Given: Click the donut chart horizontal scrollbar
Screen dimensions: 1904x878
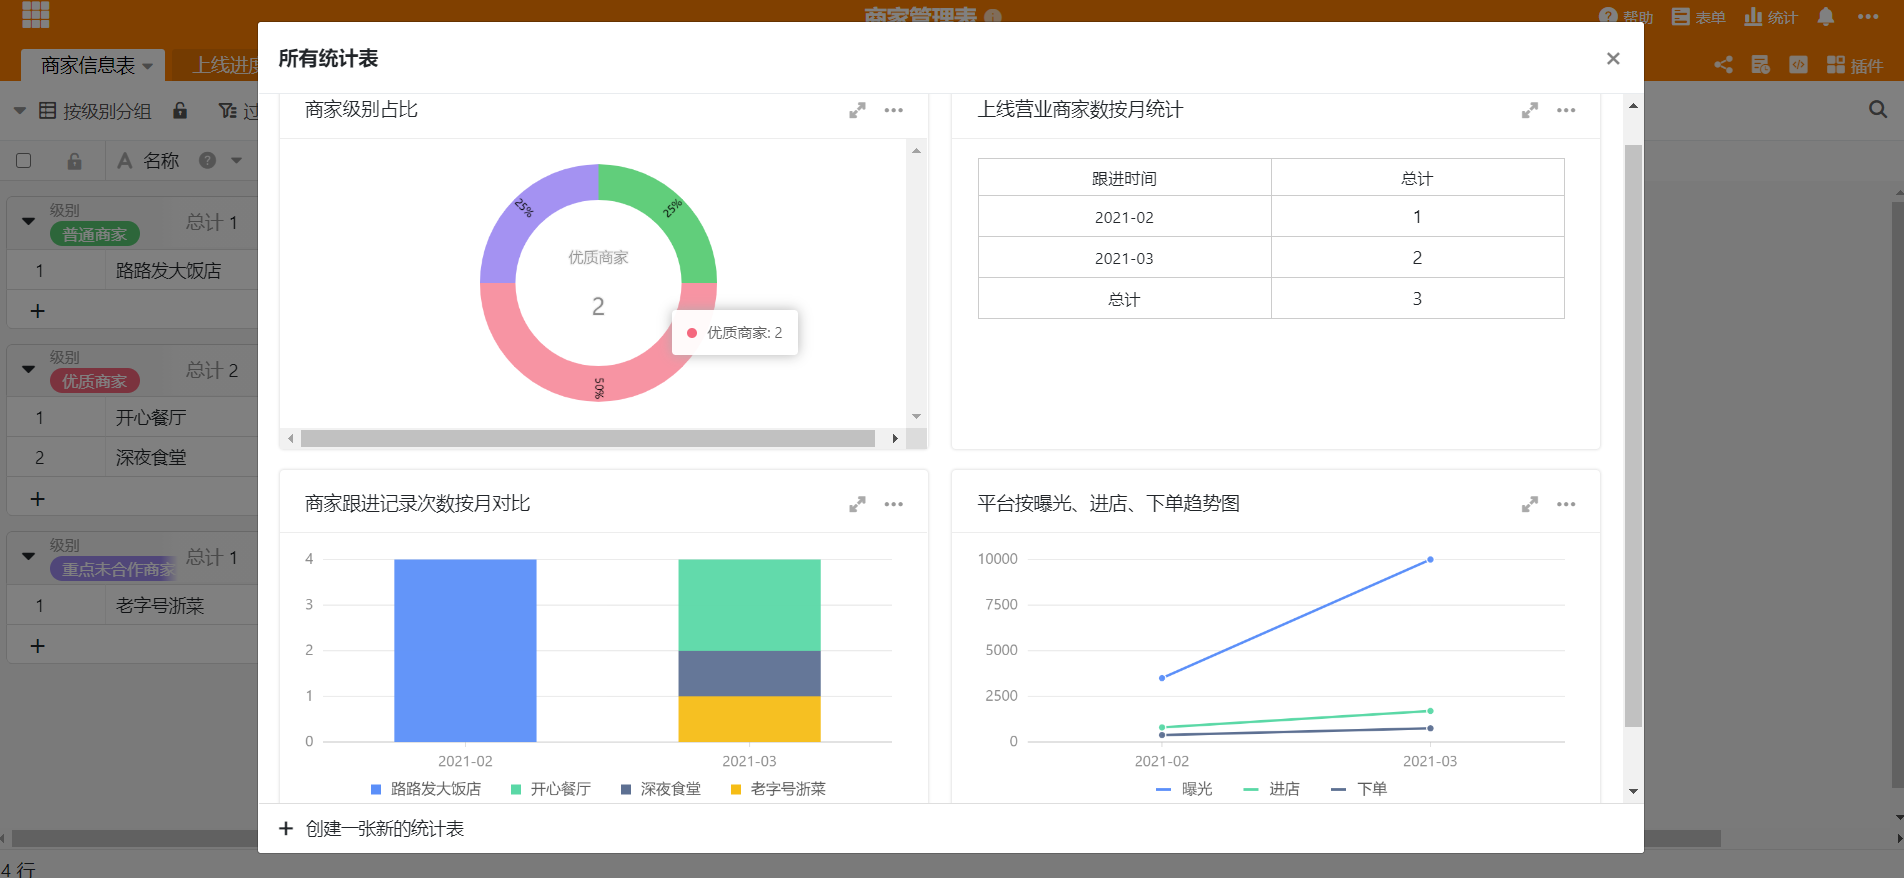Looking at the screenshot, I should (x=588, y=438).
